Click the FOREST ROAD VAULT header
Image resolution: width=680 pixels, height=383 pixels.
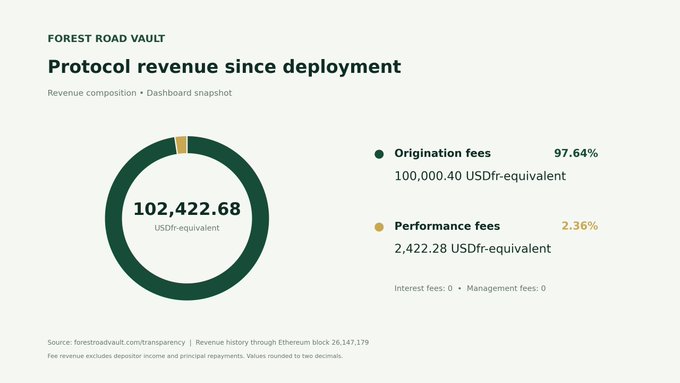[x=106, y=39]
